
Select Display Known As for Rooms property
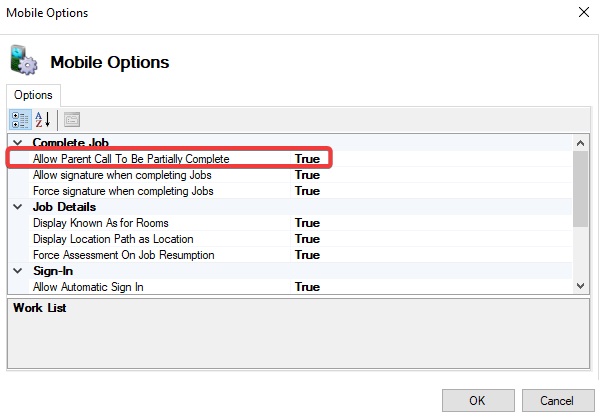101,223
